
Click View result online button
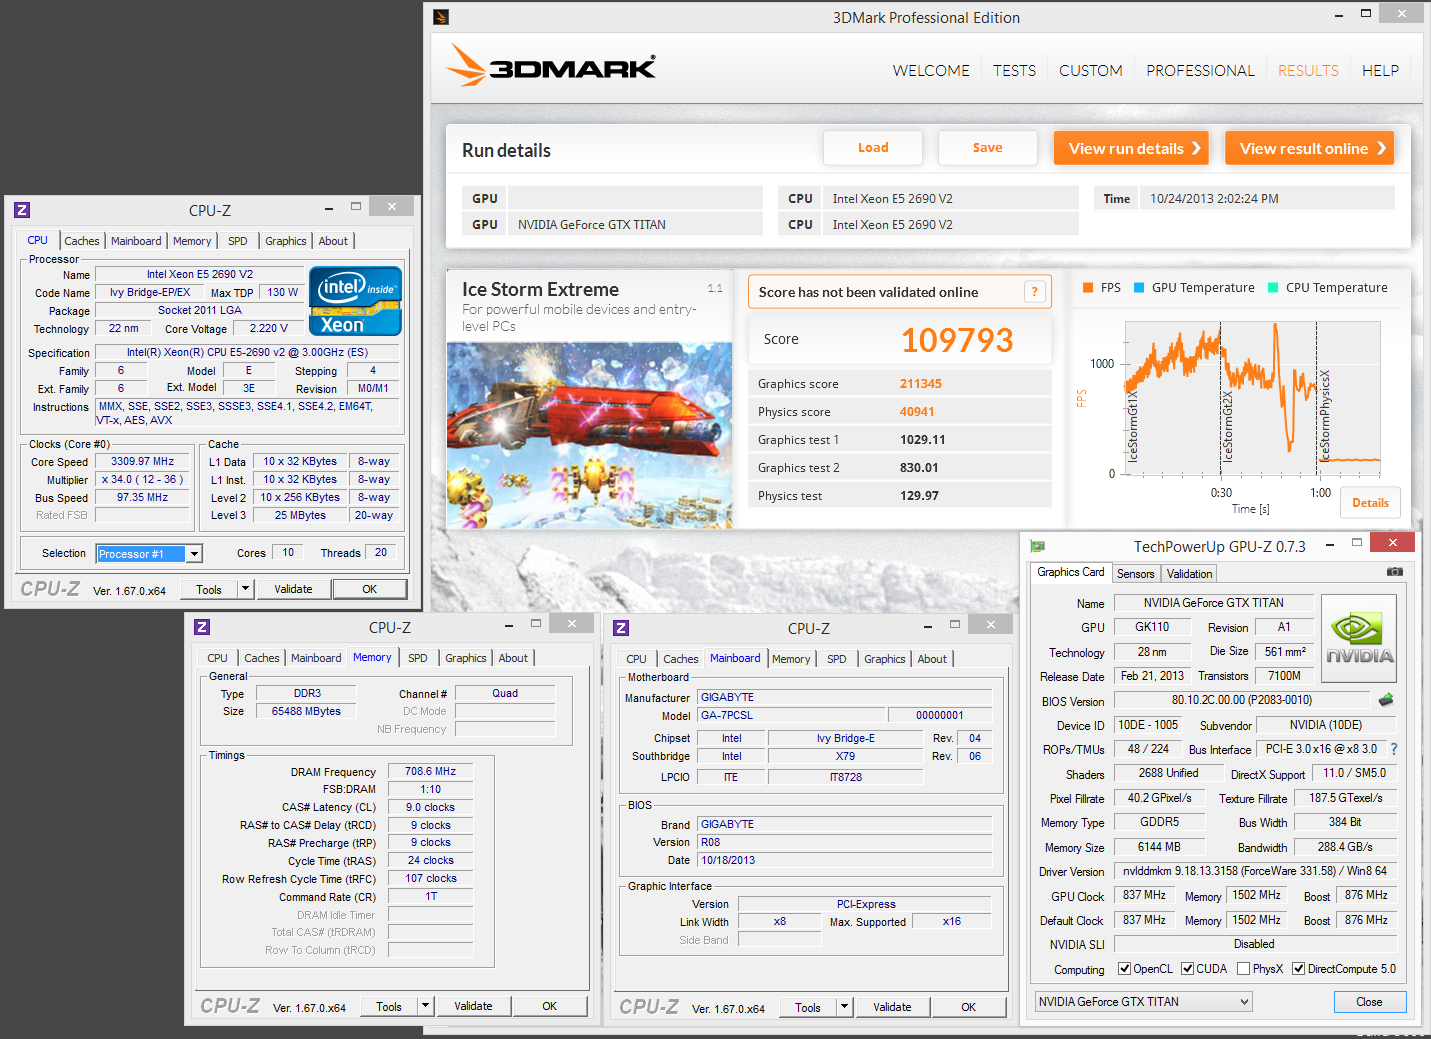coord(1309,148)
